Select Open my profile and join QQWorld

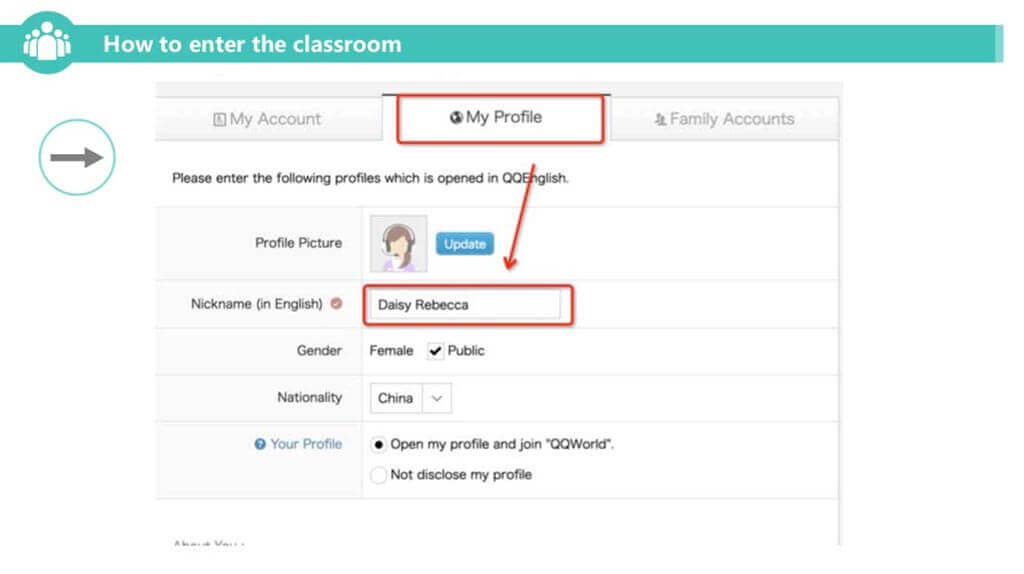pos(378,444)
